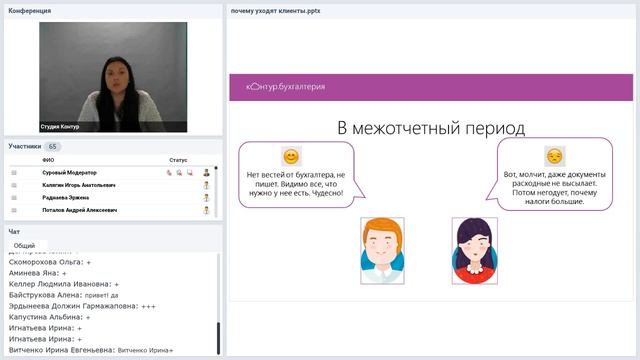Click chat message from Капустина Альбина
The width and height of the screenshot is (640, 360).
click(x=49, y=317)
